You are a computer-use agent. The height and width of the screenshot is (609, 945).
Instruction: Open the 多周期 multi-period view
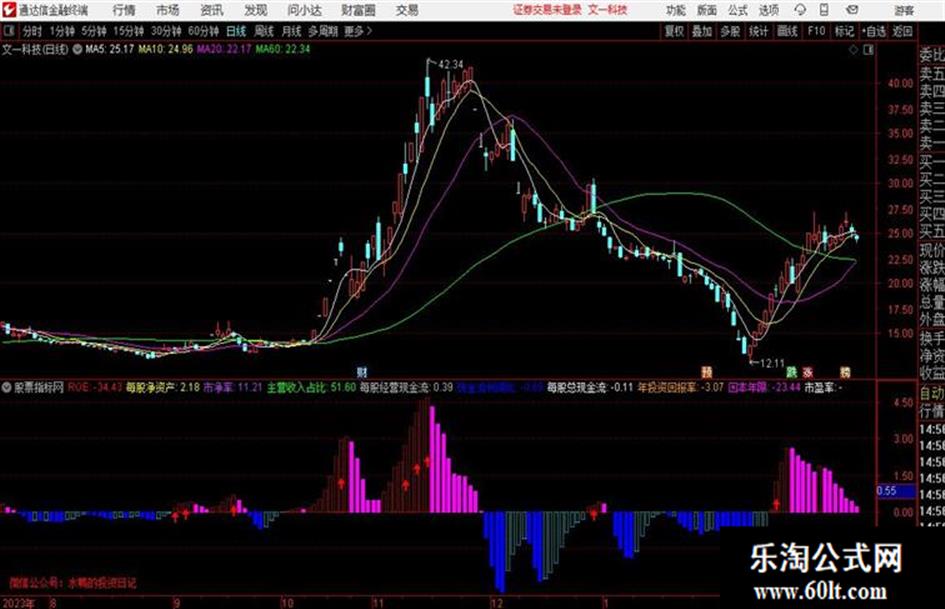tap(323, 31)
